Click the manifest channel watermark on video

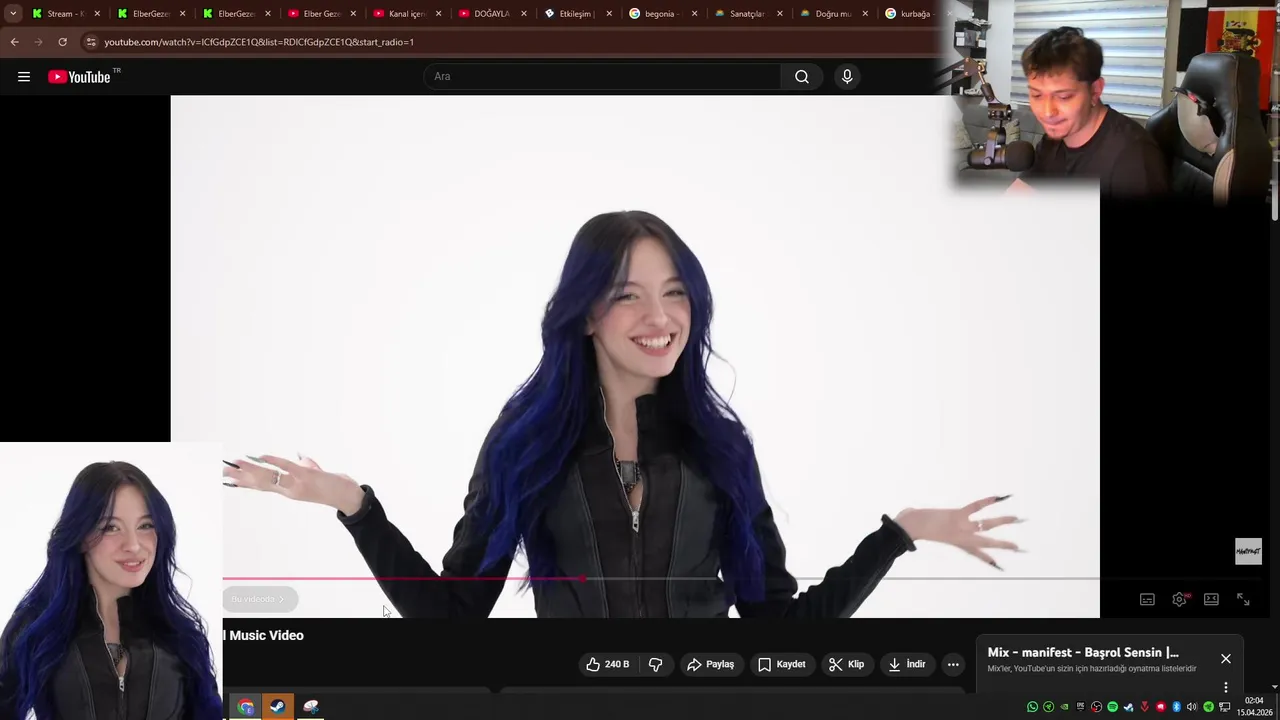[1248, 551]
